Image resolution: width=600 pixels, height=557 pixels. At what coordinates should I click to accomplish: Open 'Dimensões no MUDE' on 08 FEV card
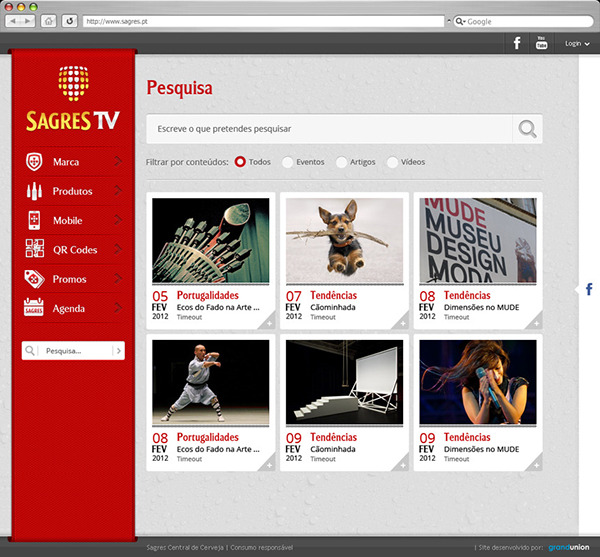[481, 307]
